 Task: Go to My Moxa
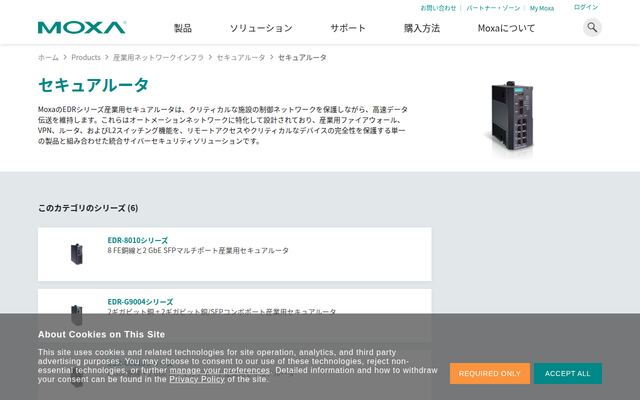542,8
